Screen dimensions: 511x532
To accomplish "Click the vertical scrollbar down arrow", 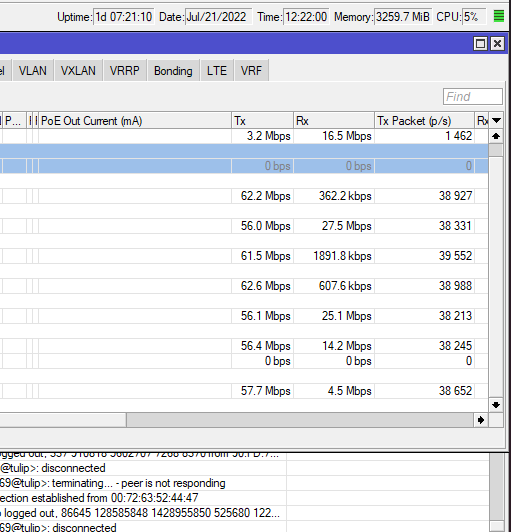I will pyautogui.click(x=496, y=405).
